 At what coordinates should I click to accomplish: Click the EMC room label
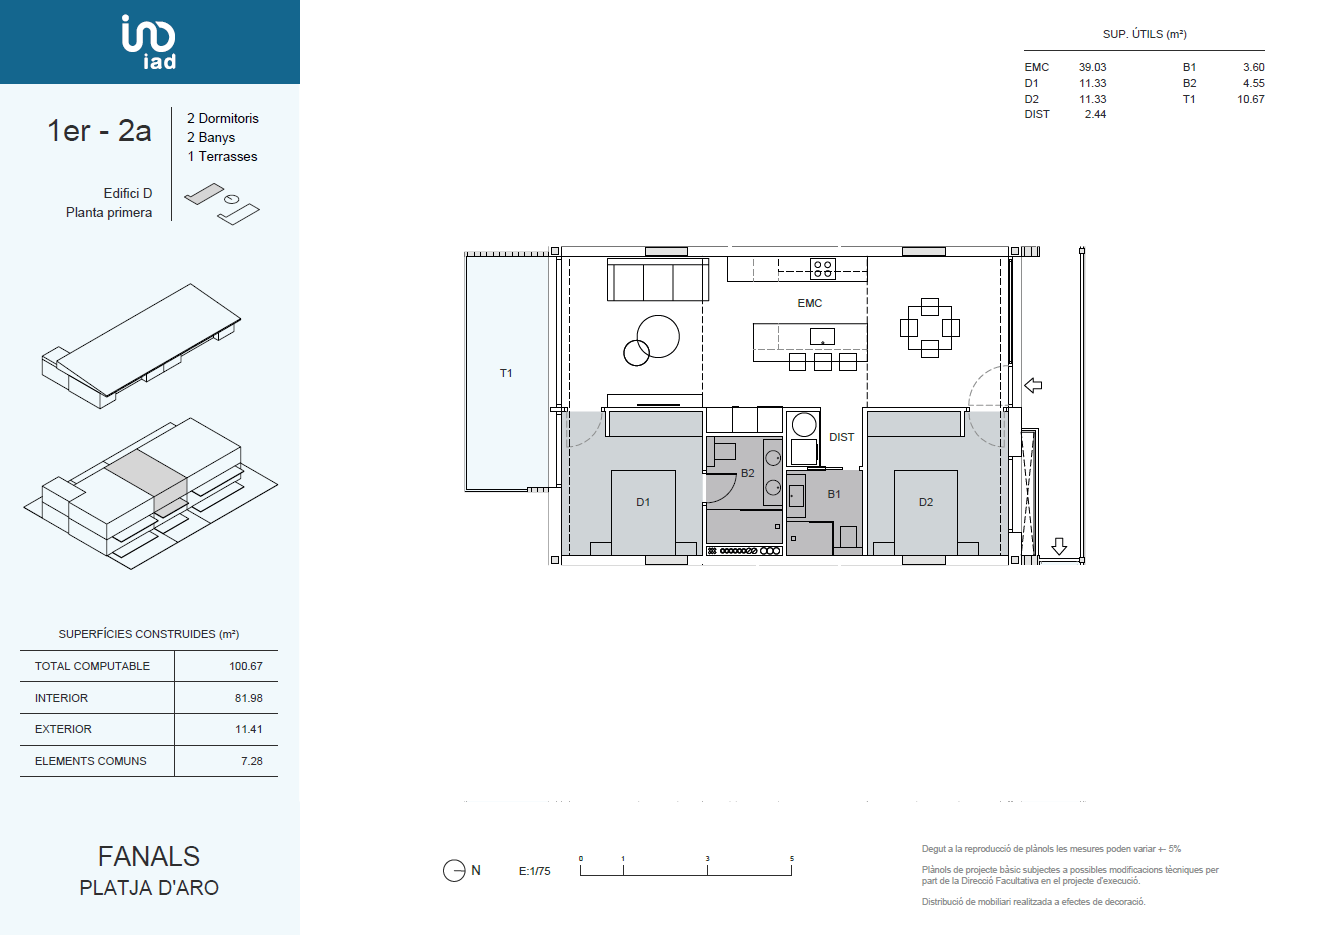pyautogui.click(x=810, y=303)
